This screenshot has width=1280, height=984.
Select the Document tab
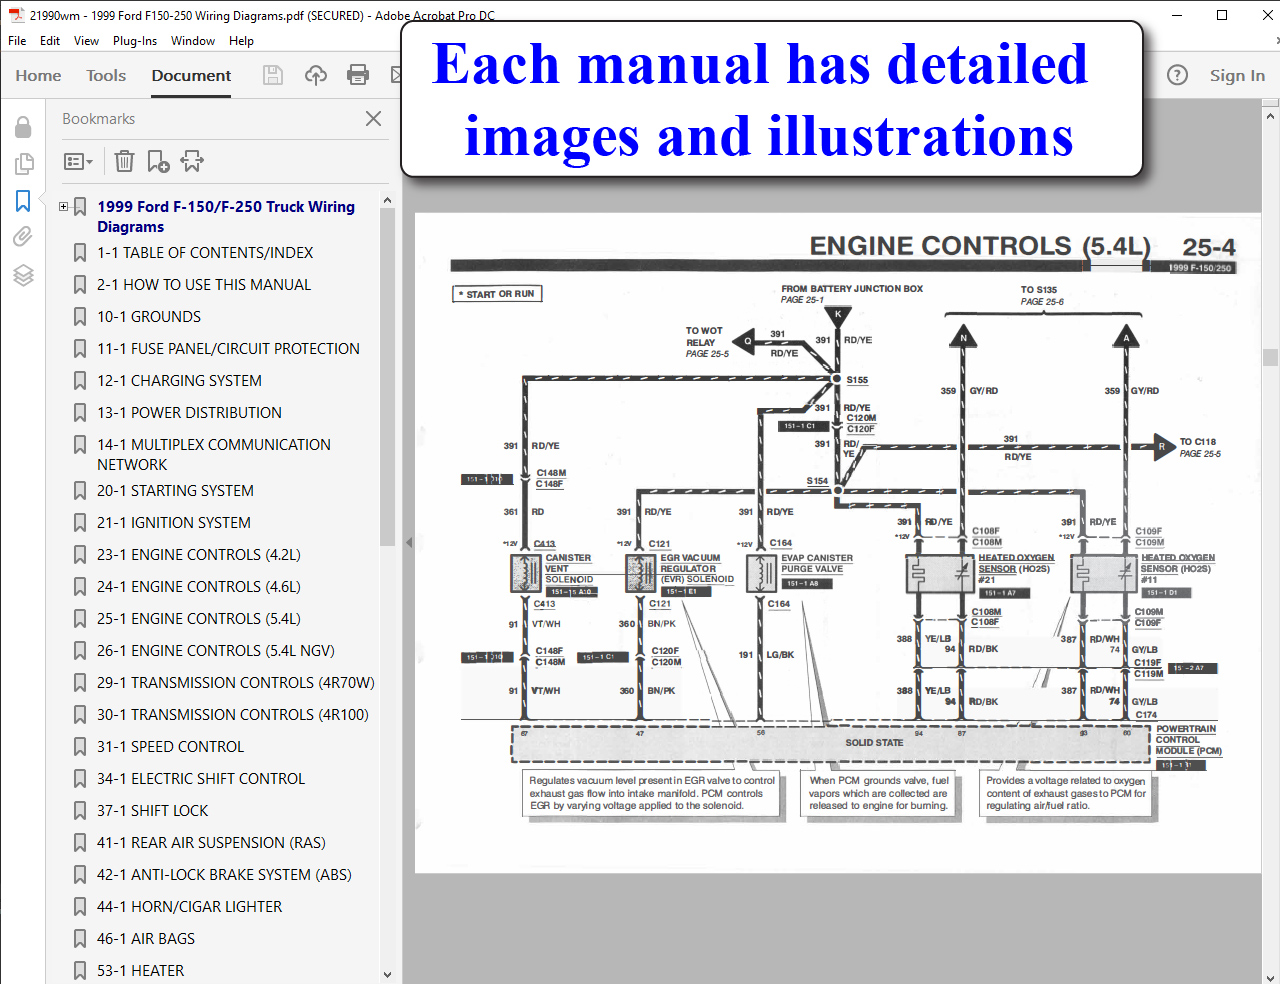point(191,75)
